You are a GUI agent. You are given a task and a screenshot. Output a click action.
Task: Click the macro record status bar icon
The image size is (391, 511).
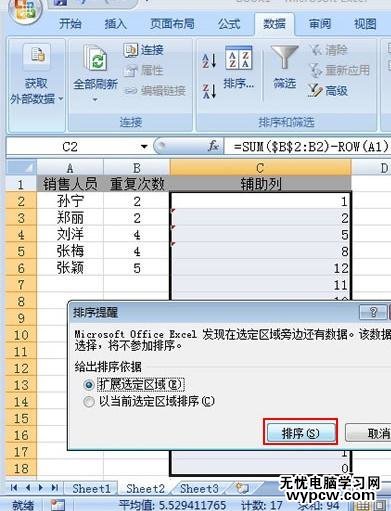[57, 505]
